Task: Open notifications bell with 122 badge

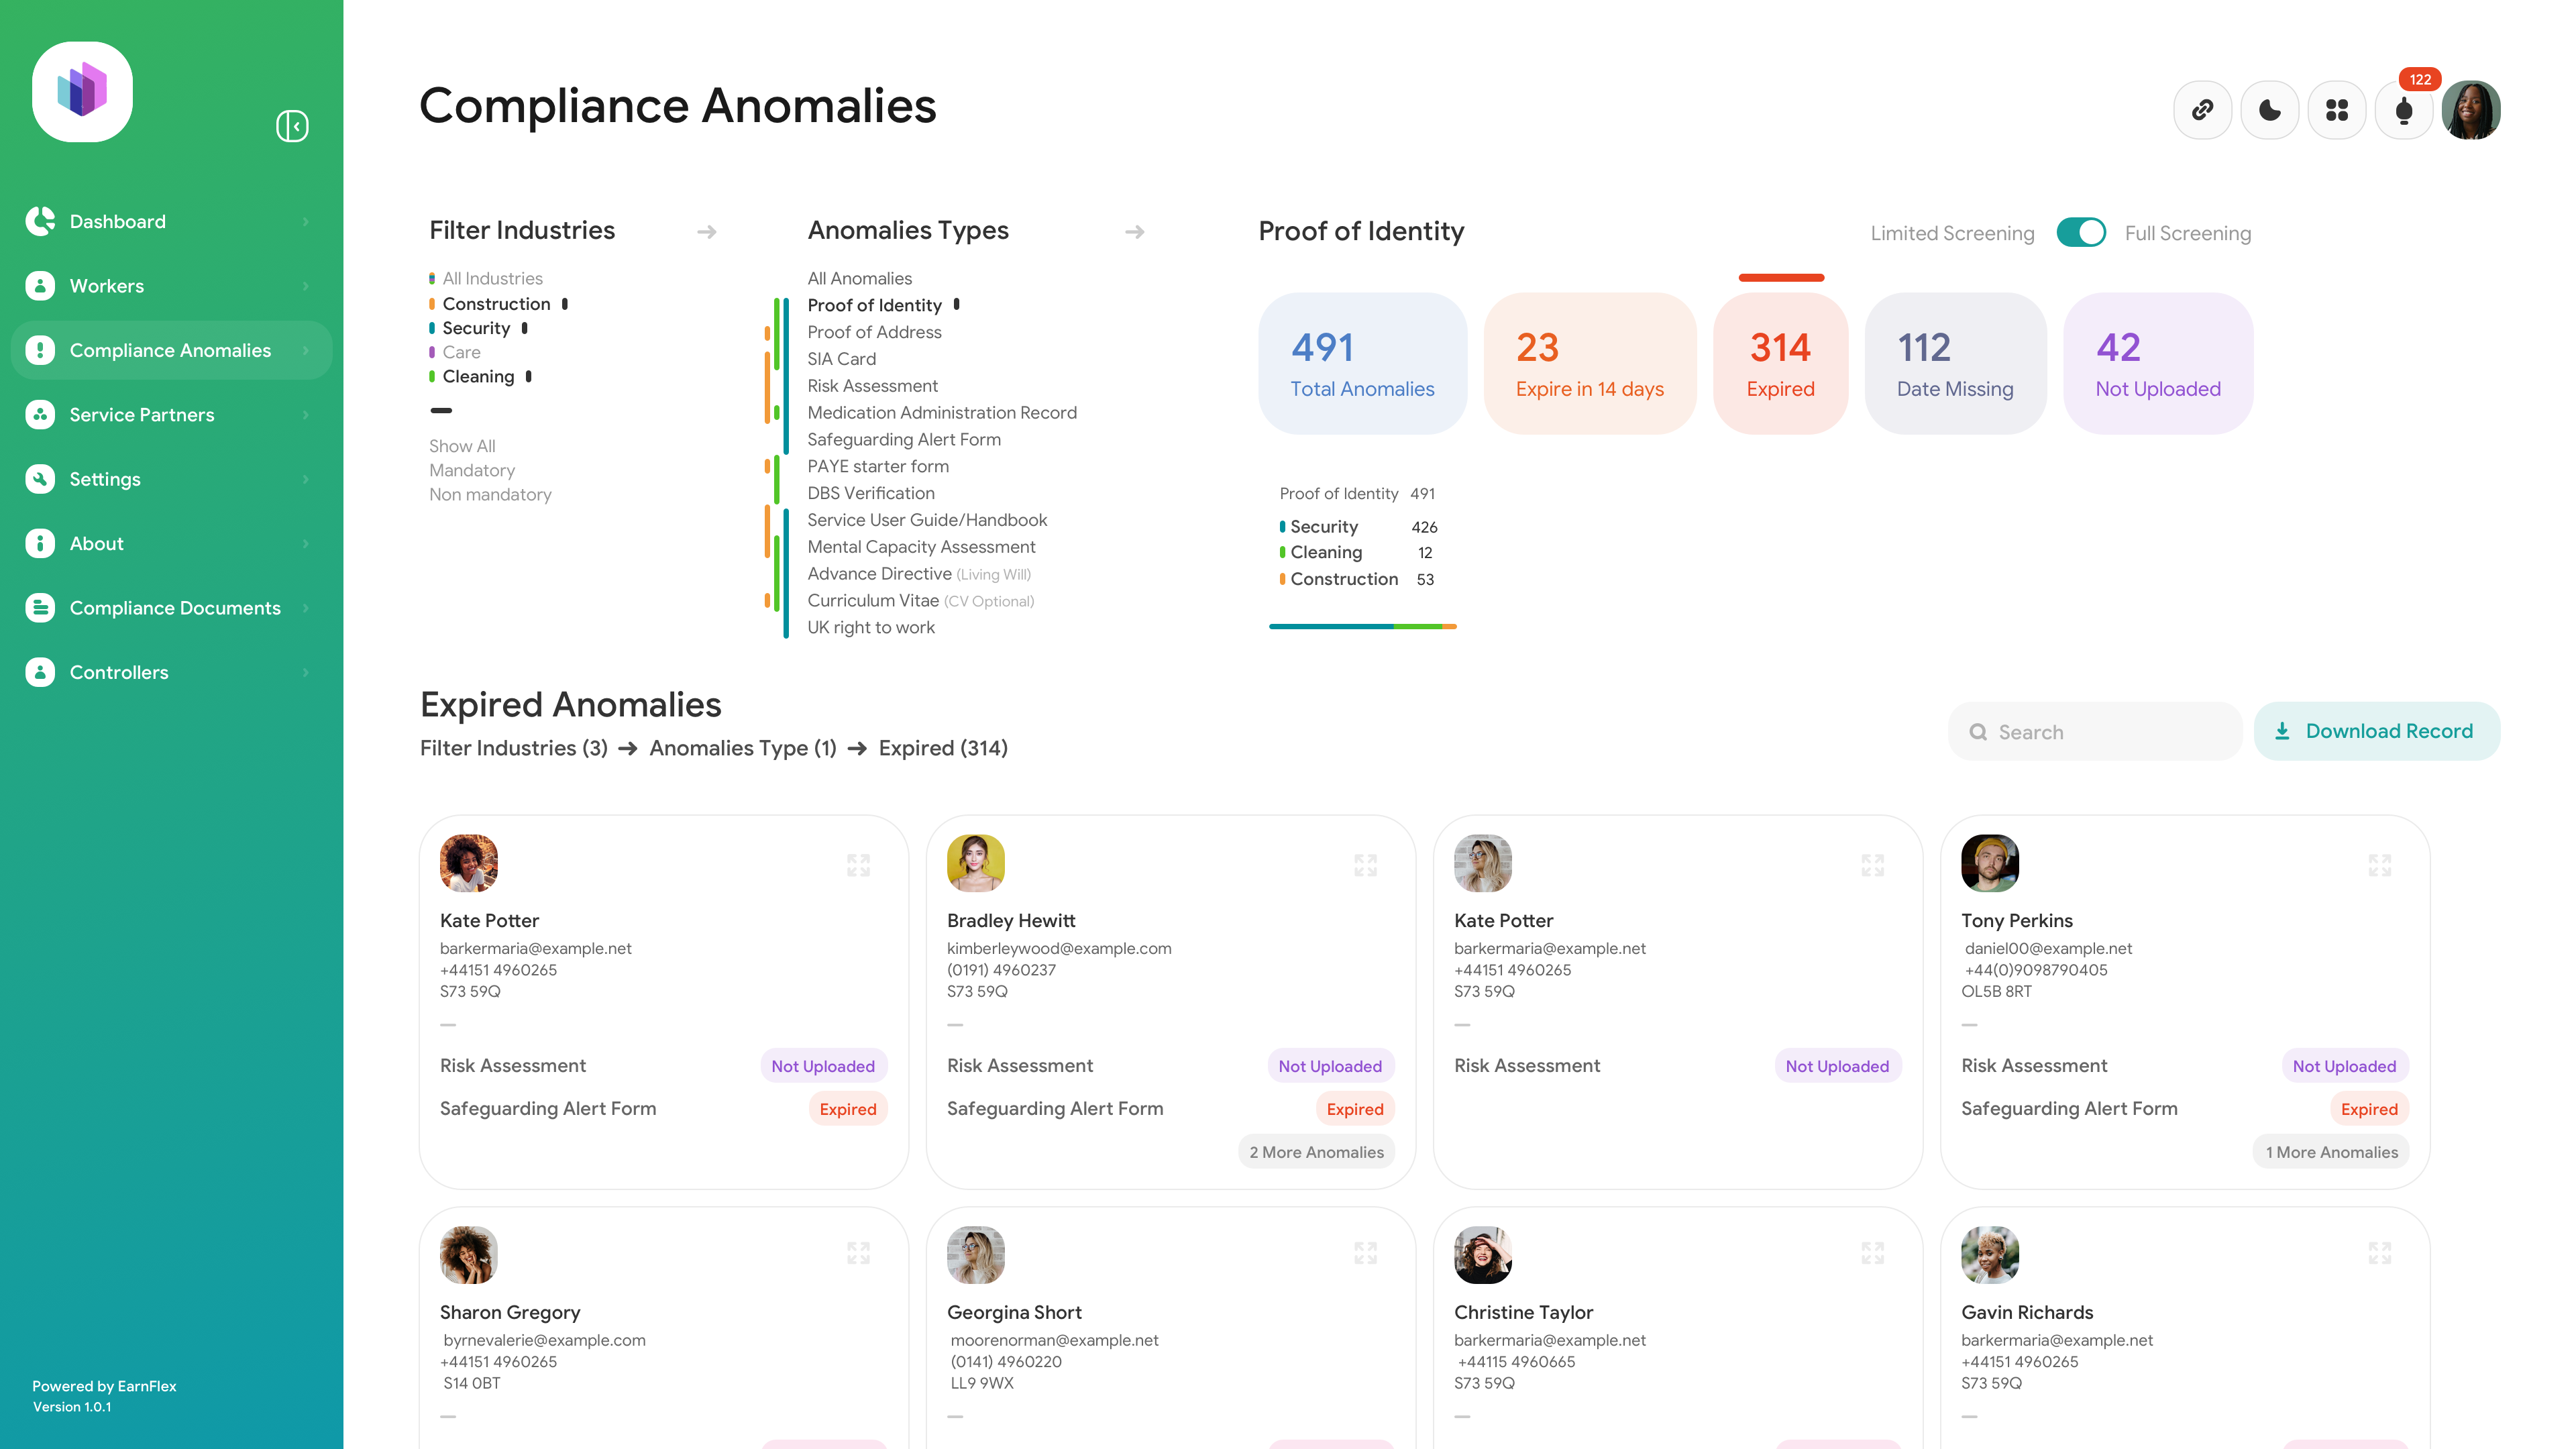Action: (x=2403, y=110)
